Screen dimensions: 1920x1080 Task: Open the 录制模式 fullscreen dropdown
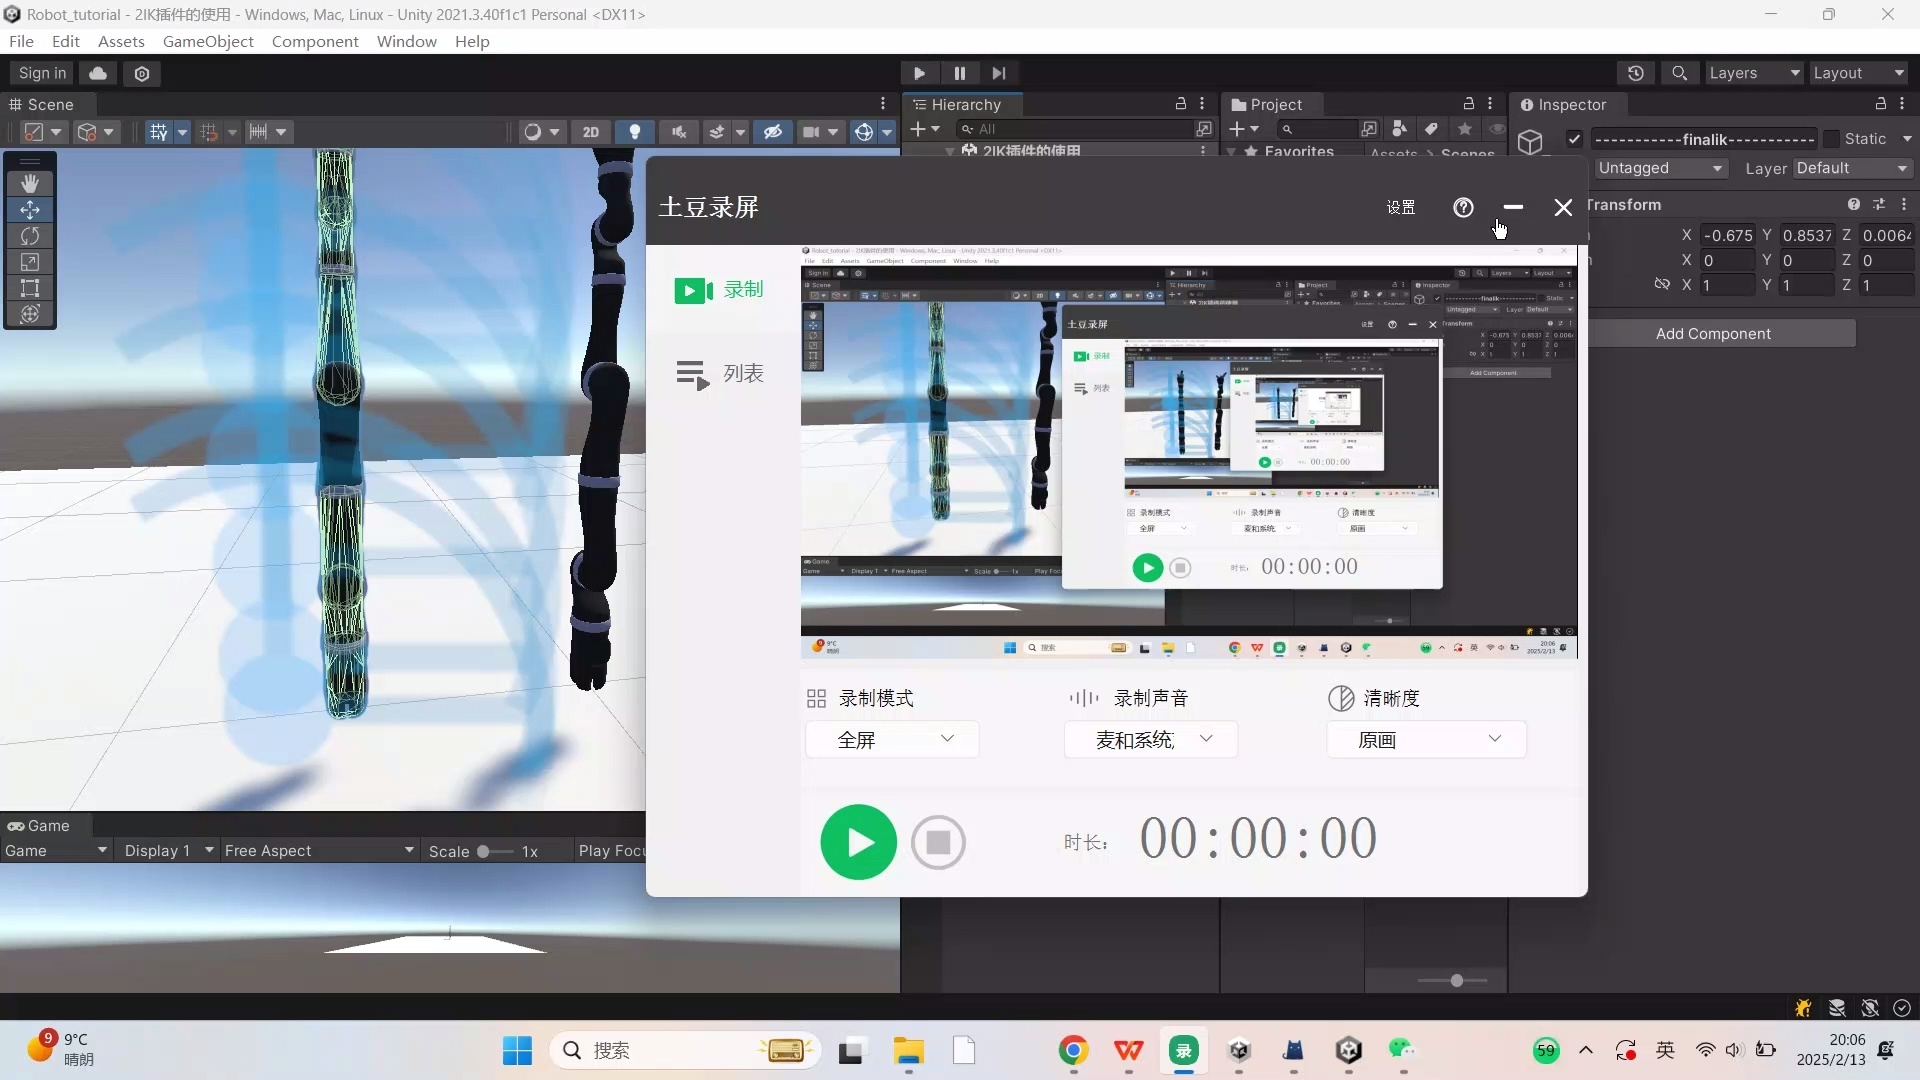(x=890, y=739)
